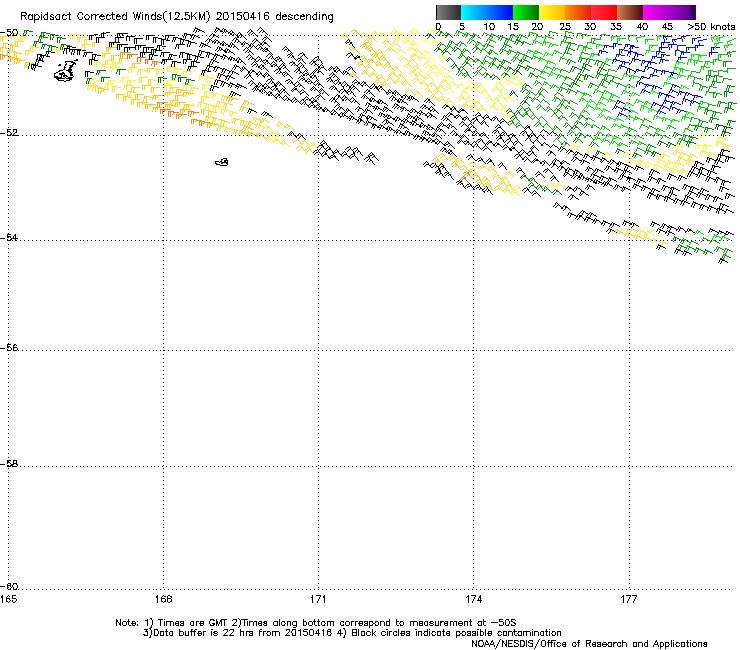Click the small island outline below latitude -52
This screenshot has height=650, width=740.
(222, 162)
